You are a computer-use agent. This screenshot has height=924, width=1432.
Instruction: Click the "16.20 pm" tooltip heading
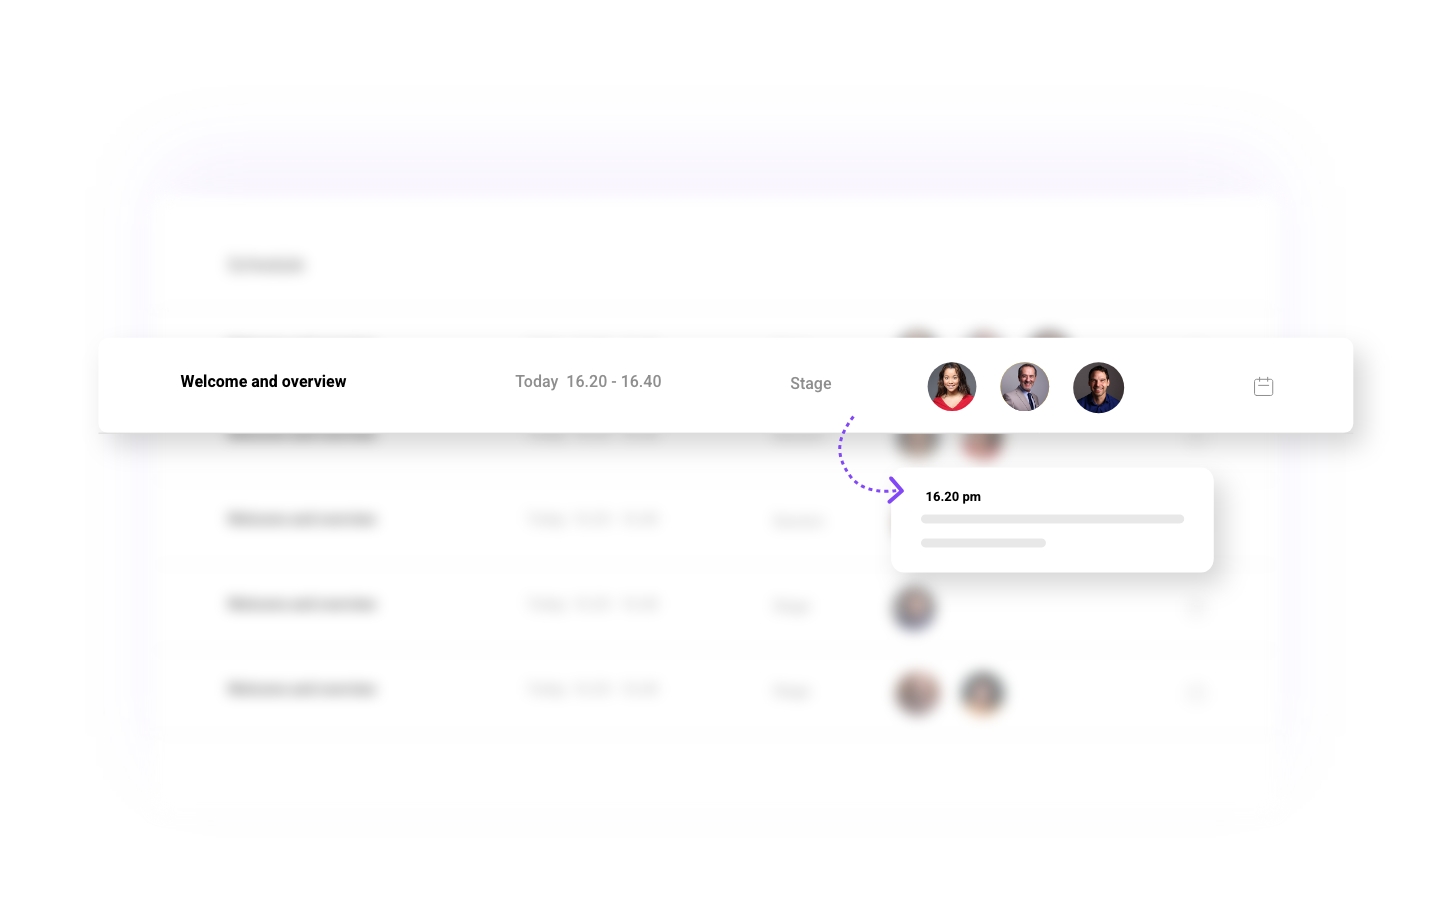tap(953, 496)
